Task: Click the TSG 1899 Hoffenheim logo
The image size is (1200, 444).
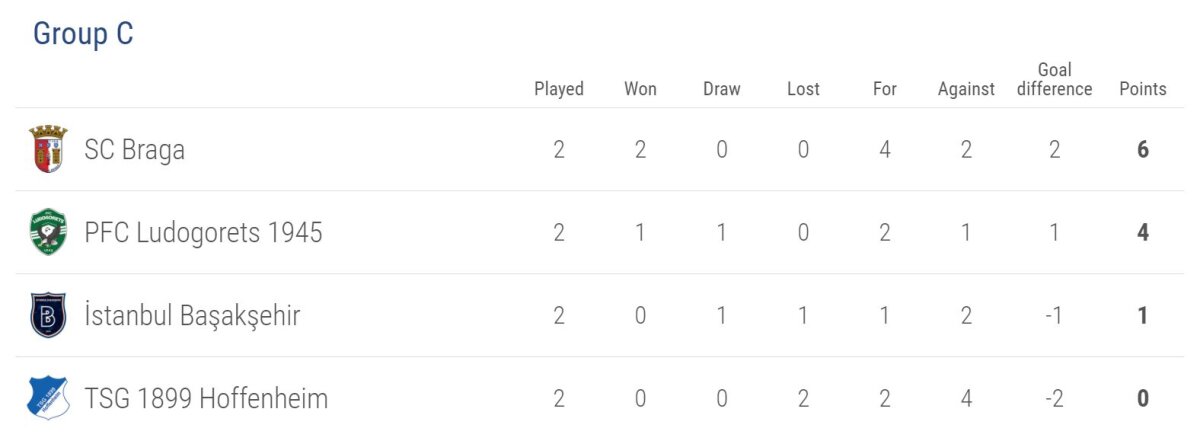Action: 48,399
